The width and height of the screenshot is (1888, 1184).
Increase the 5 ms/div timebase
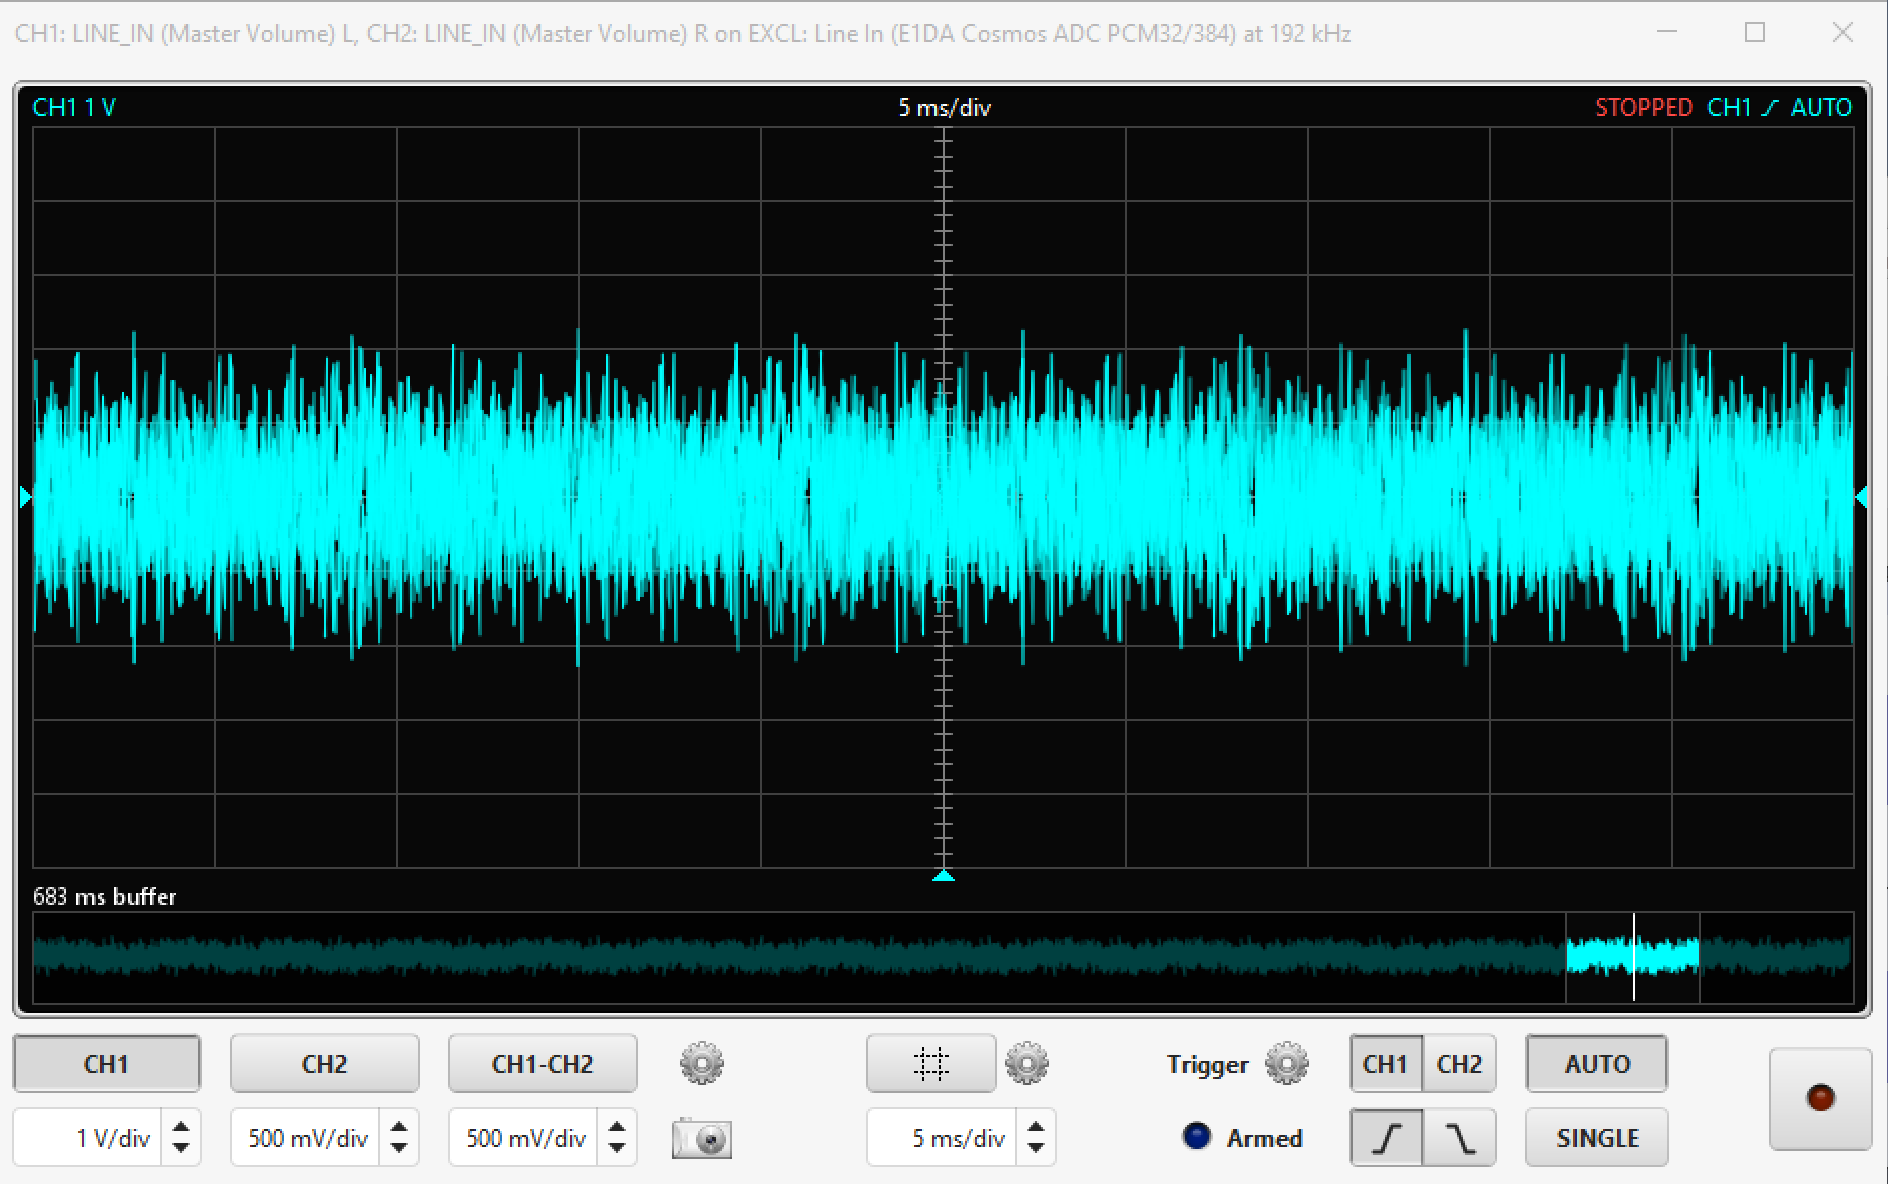point(1036,1127)
